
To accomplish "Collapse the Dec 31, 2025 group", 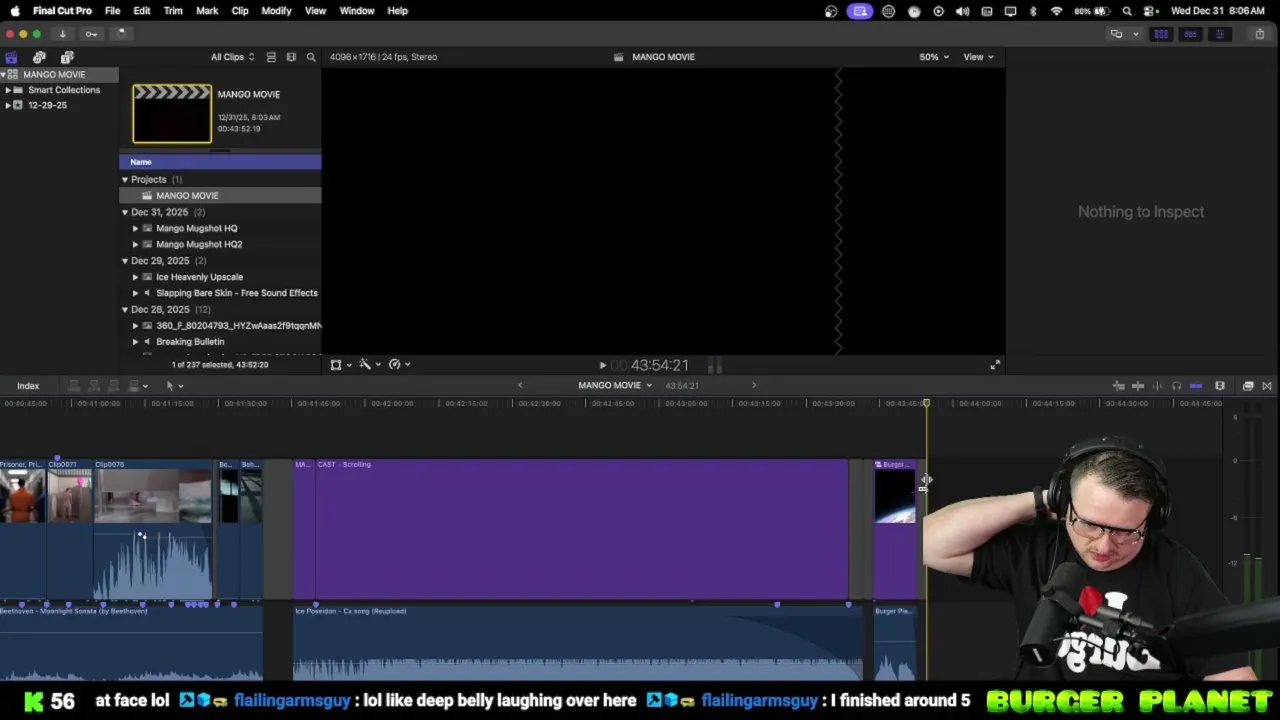I will 125,212.
